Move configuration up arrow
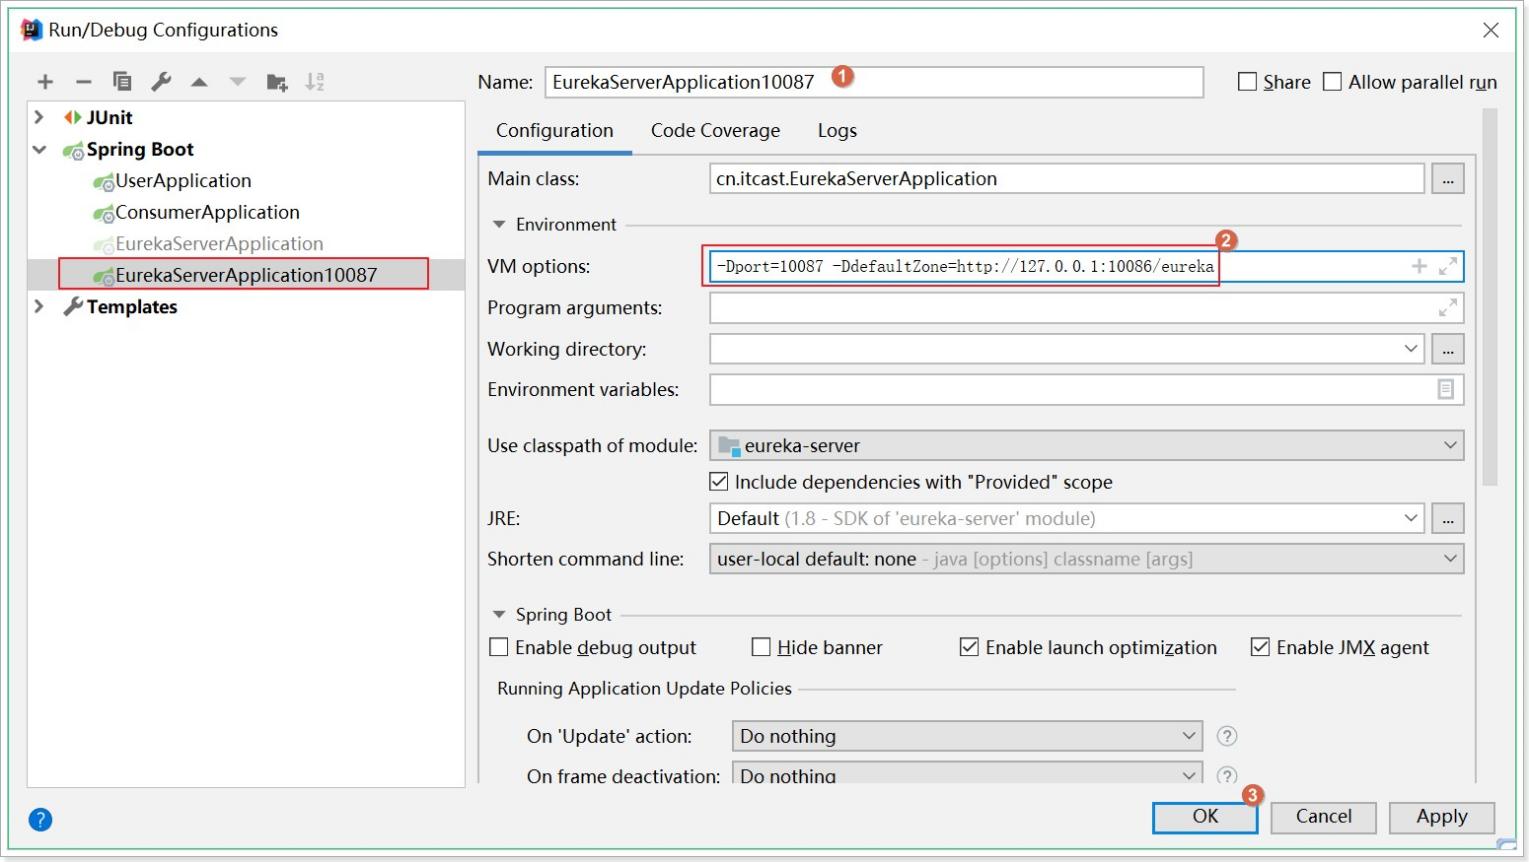1529x862 pixels. [x=199, y=82]
